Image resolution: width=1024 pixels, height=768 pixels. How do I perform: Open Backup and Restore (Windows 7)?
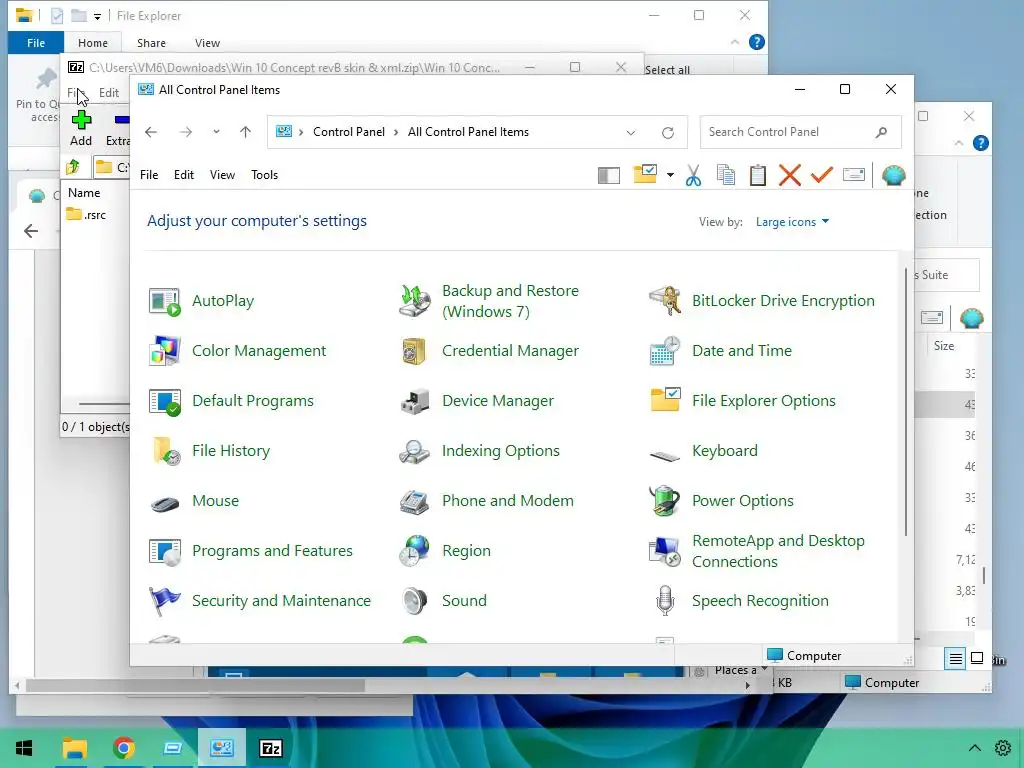click(x=510, y=301)
